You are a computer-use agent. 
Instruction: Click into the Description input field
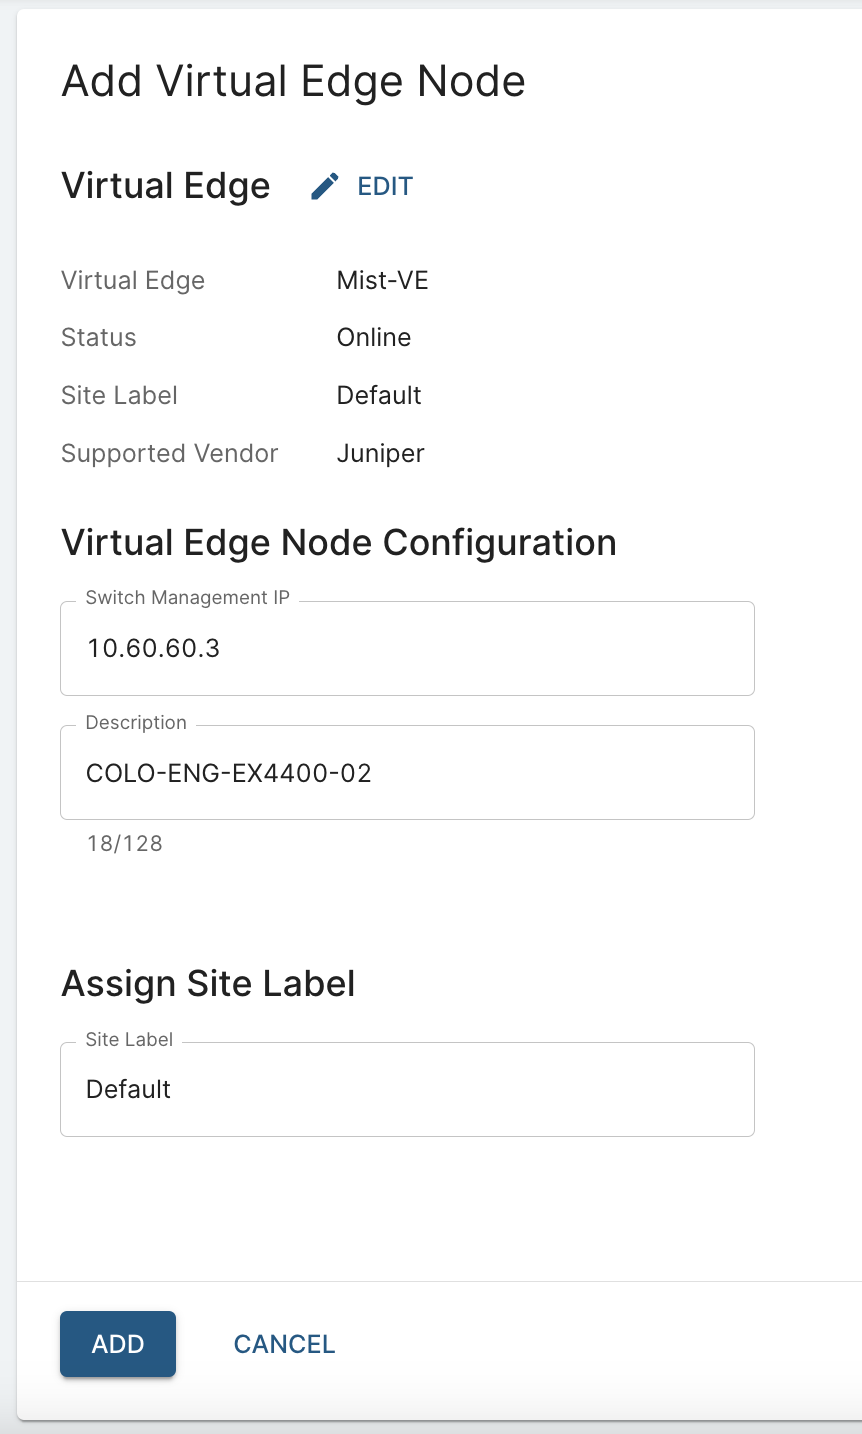coord(407,773)
